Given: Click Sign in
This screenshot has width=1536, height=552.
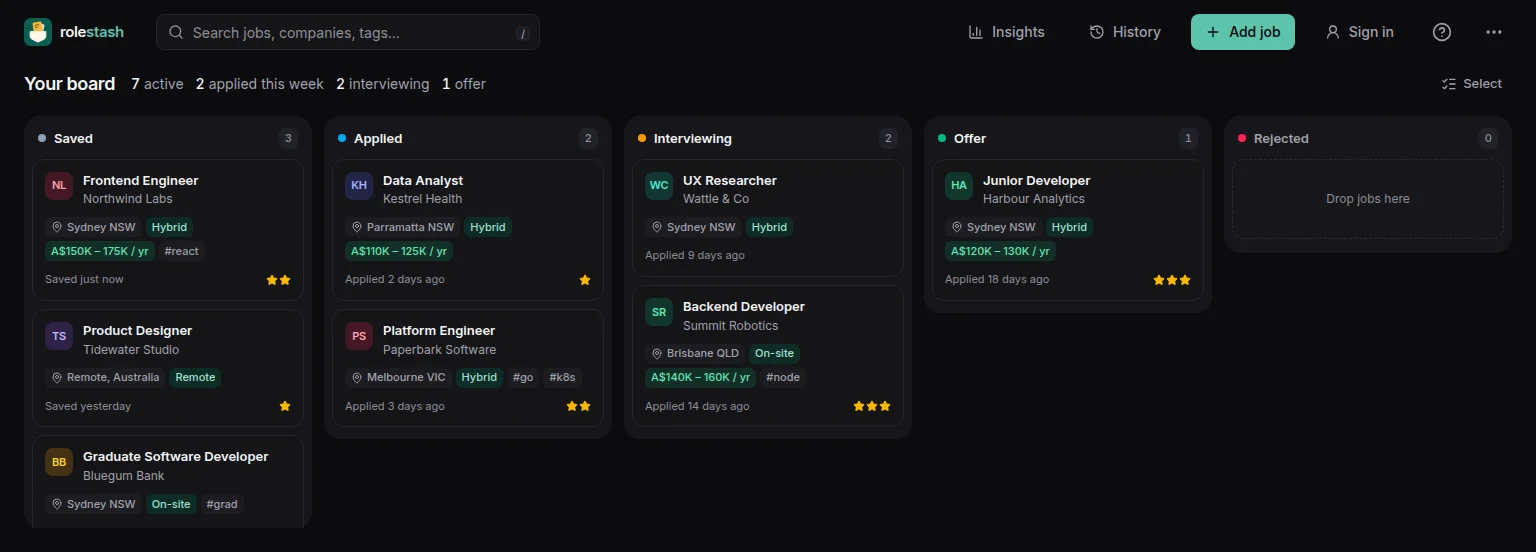Looking at the screenshot, I should (1359, 32).
